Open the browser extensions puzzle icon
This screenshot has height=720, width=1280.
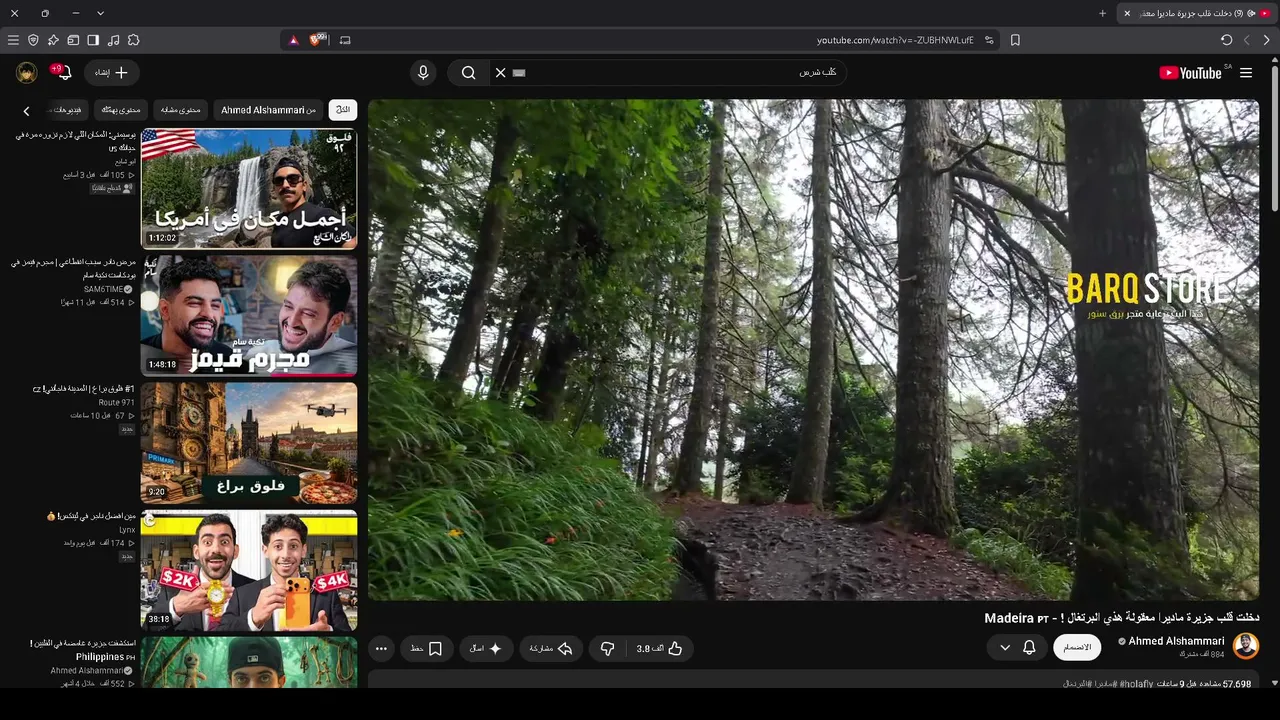[133, 40]
